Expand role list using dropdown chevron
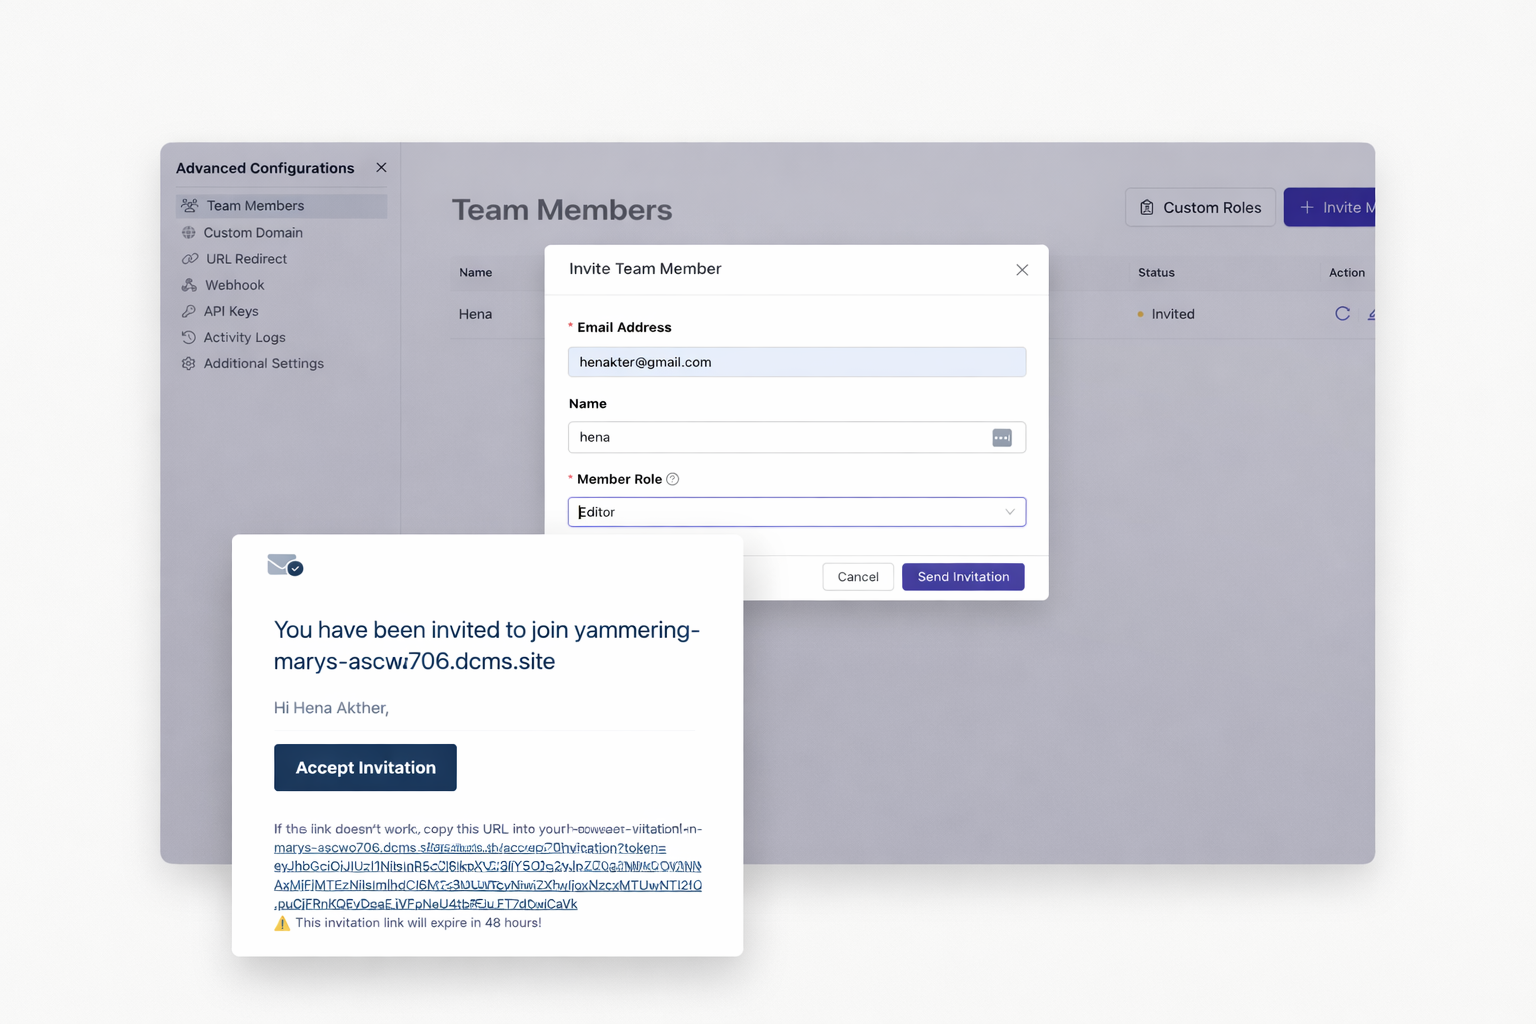This screenshot has width=1536, height=1024. tap(1010, 512)
